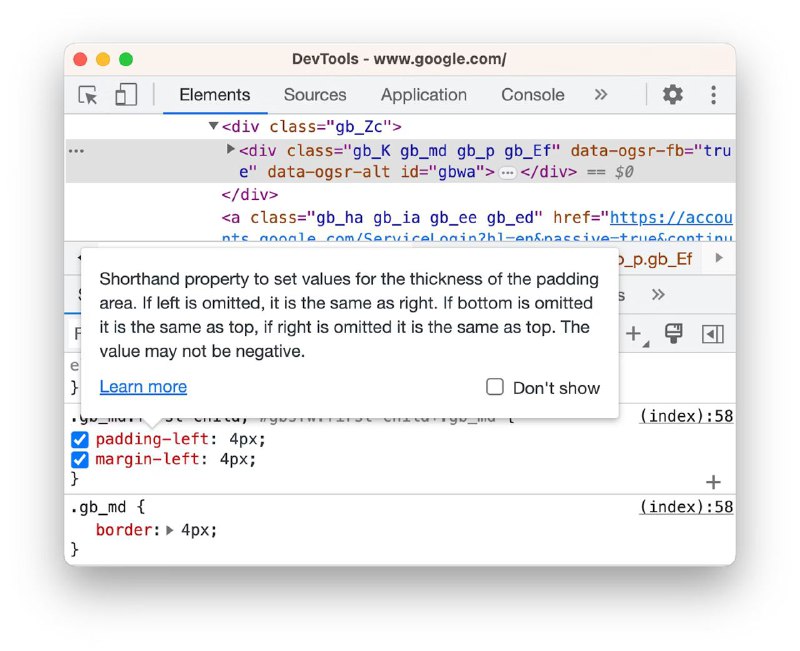The image size is (800, 651).
Task: Maximize the window with green button
Action: pos(126,59)
